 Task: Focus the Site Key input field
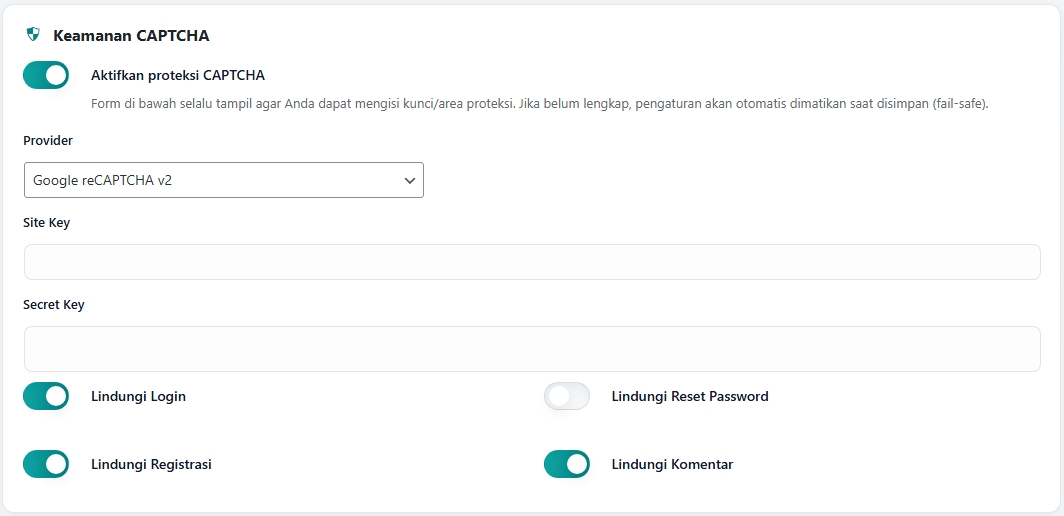pos(532,262)
